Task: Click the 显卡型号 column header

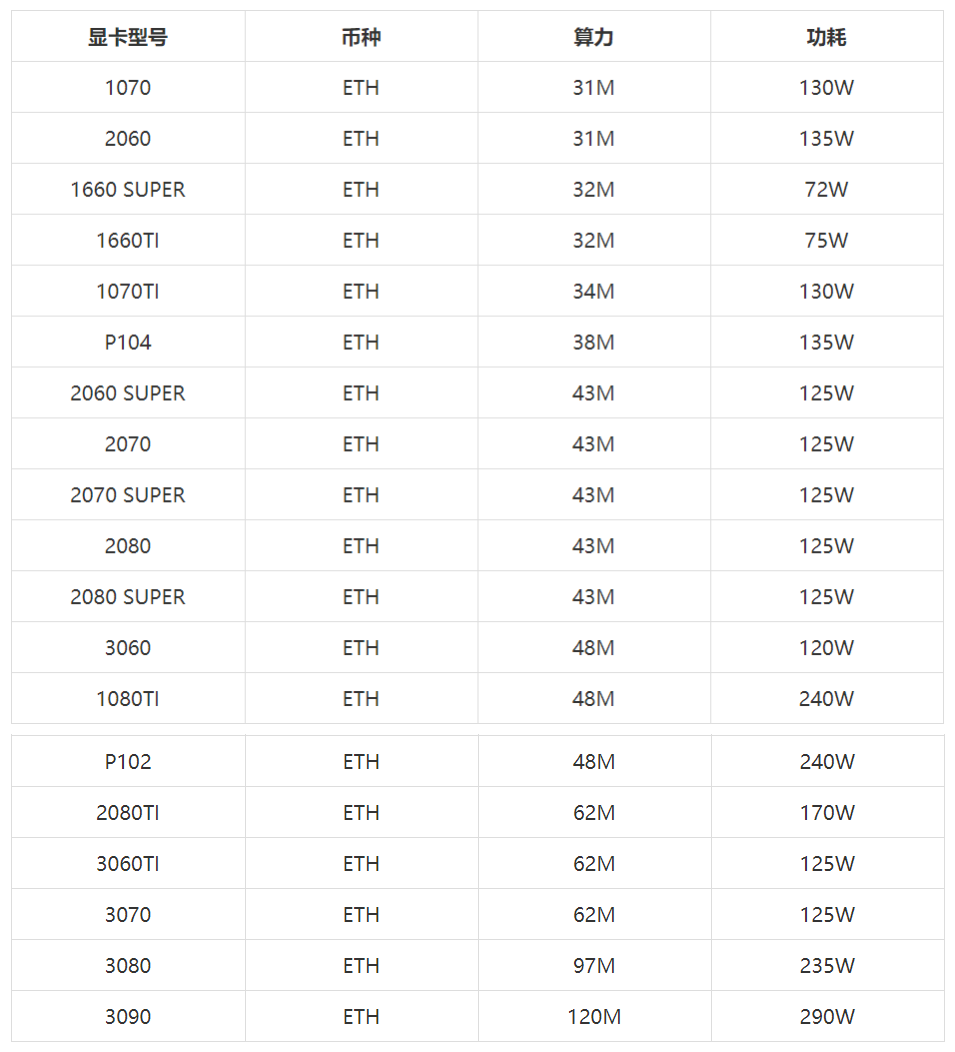Action: point(128,37)
